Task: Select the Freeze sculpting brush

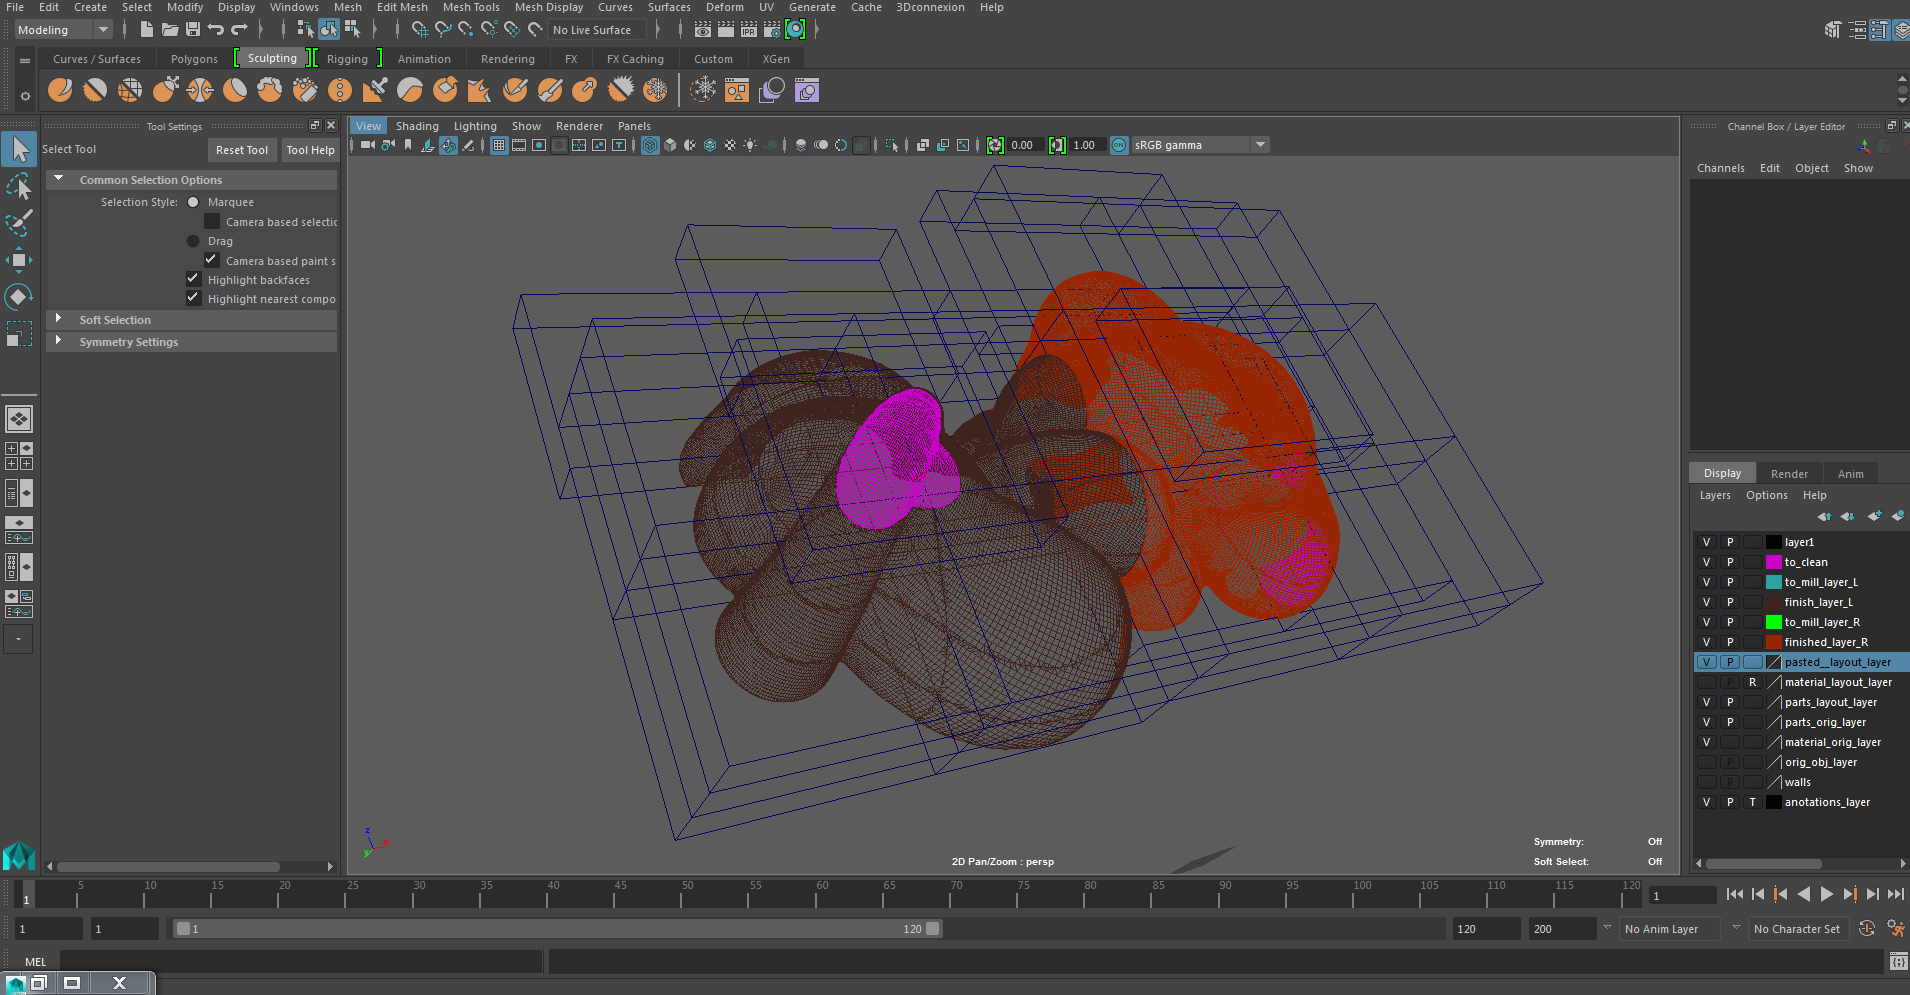Action: click(x=655, y=91)
